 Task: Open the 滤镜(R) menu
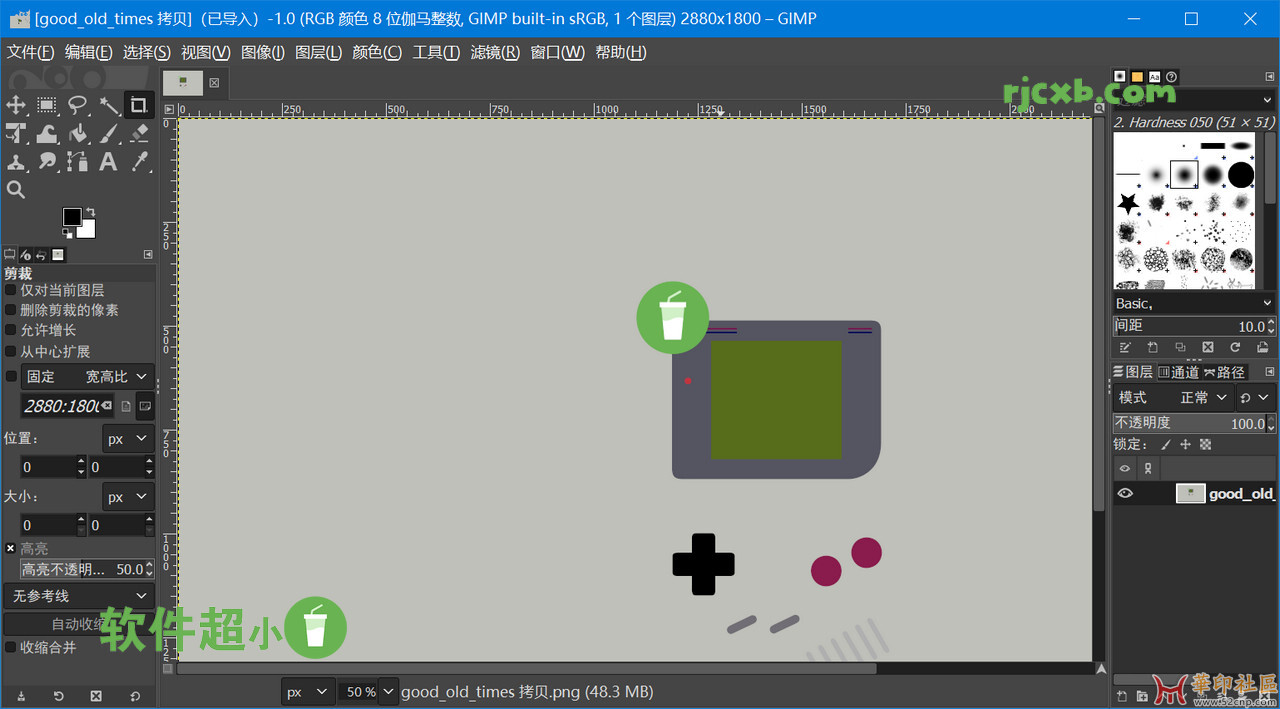click(x=495, y=52)
